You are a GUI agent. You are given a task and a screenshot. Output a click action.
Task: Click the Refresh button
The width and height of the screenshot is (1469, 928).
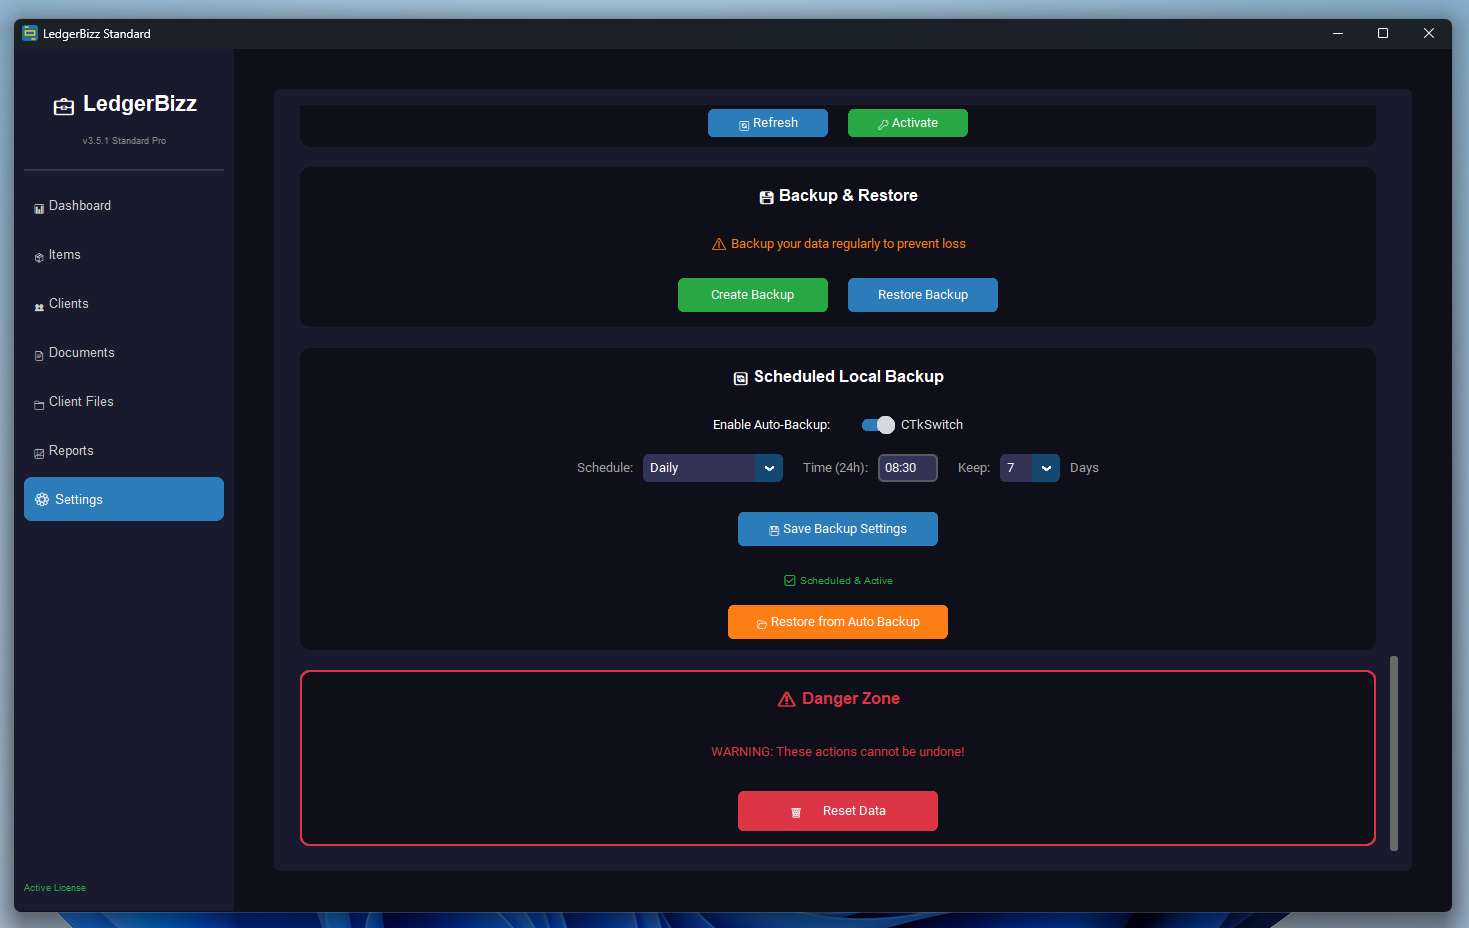click(768, 123)
